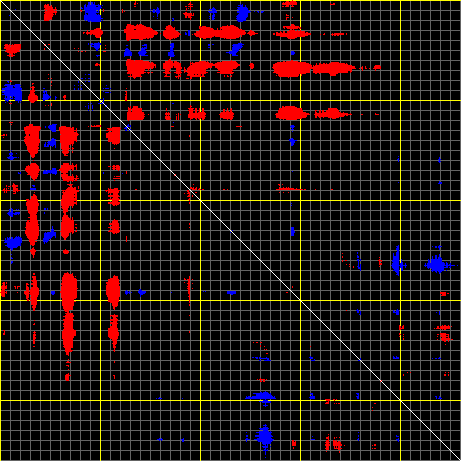
Task: Select the diagonal crossing at the third yellow intersection
Action: (x=300, y=300)
